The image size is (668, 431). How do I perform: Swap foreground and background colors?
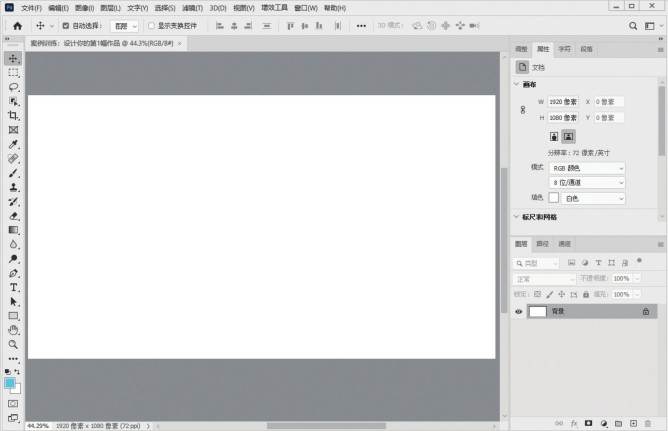(17, 372)
